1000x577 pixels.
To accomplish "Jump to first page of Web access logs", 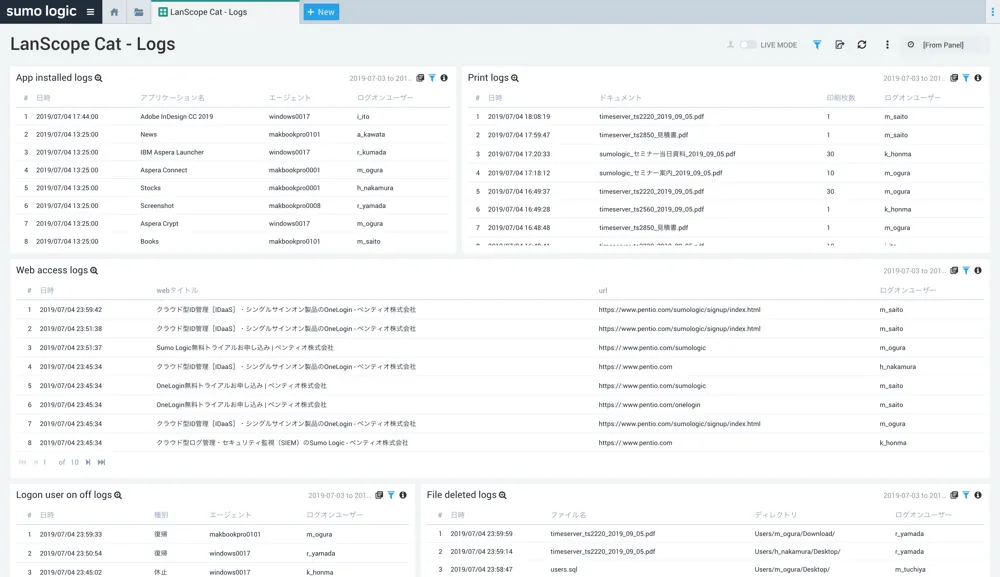I will pyautogui.click(x=22, y=462).
